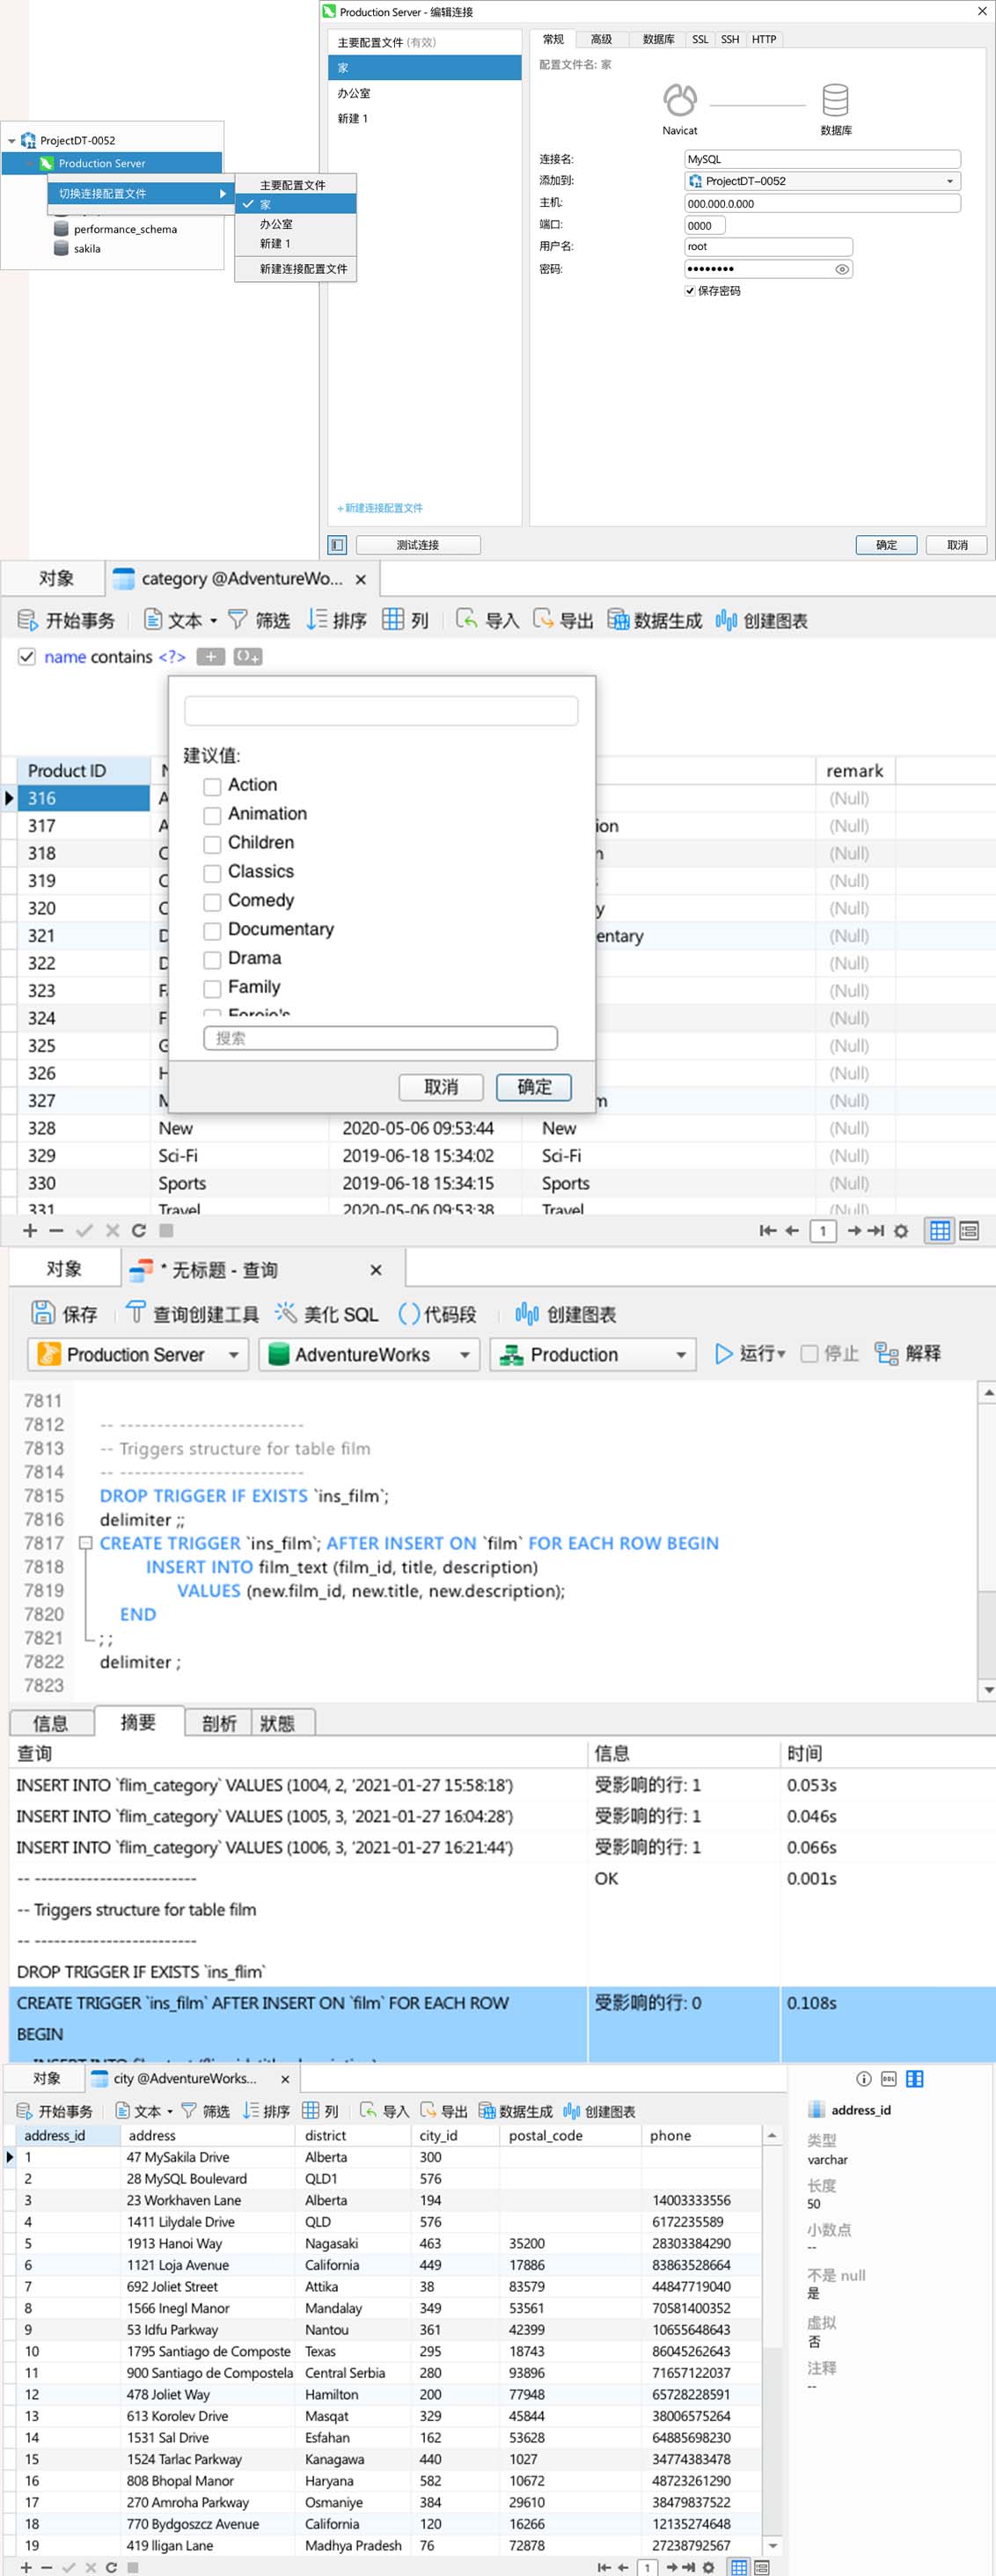The image size is (996, 2576).
Task: Click the 美化 SQL beautify icon
Action: coord(286,1313)
